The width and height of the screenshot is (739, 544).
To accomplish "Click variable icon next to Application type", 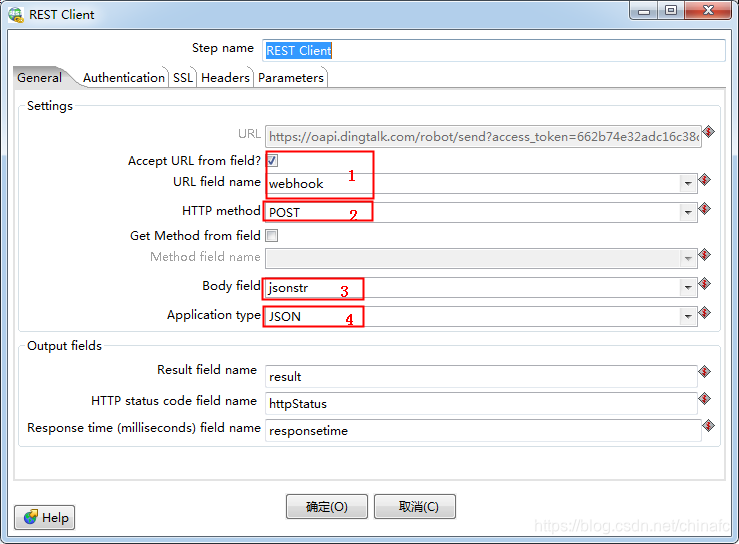I will 704,313.
